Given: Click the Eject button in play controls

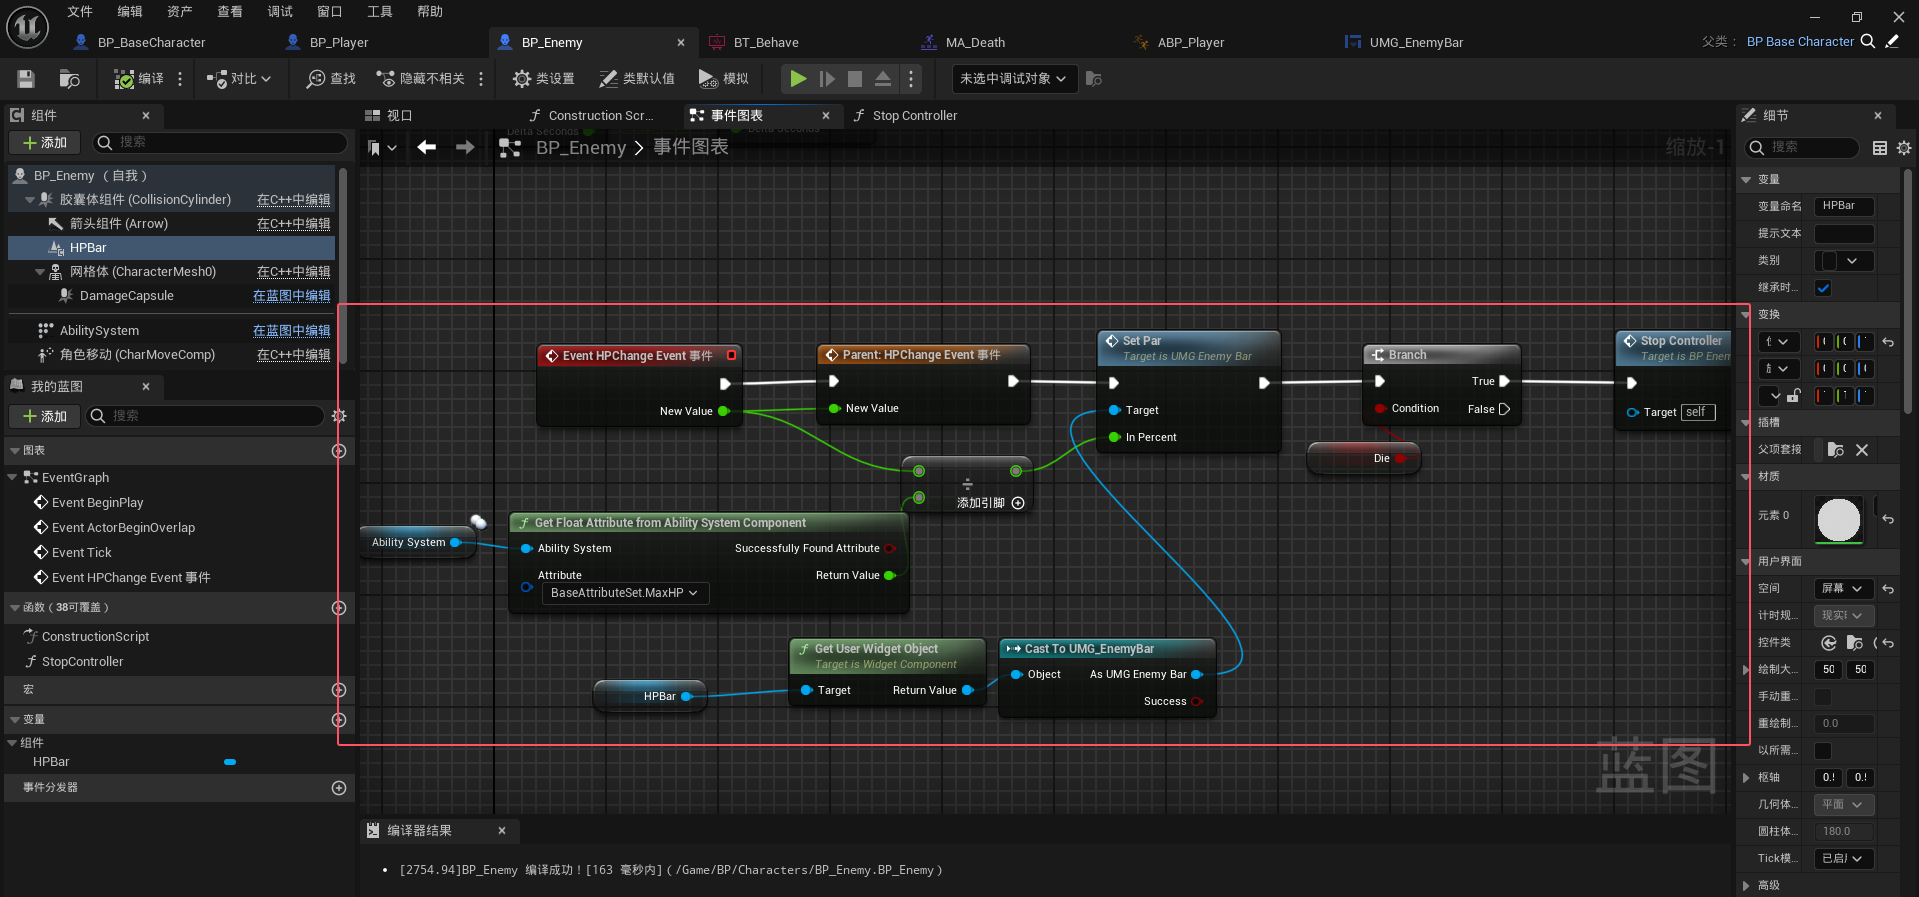Looking at the screenshot, I should [883, 79].
